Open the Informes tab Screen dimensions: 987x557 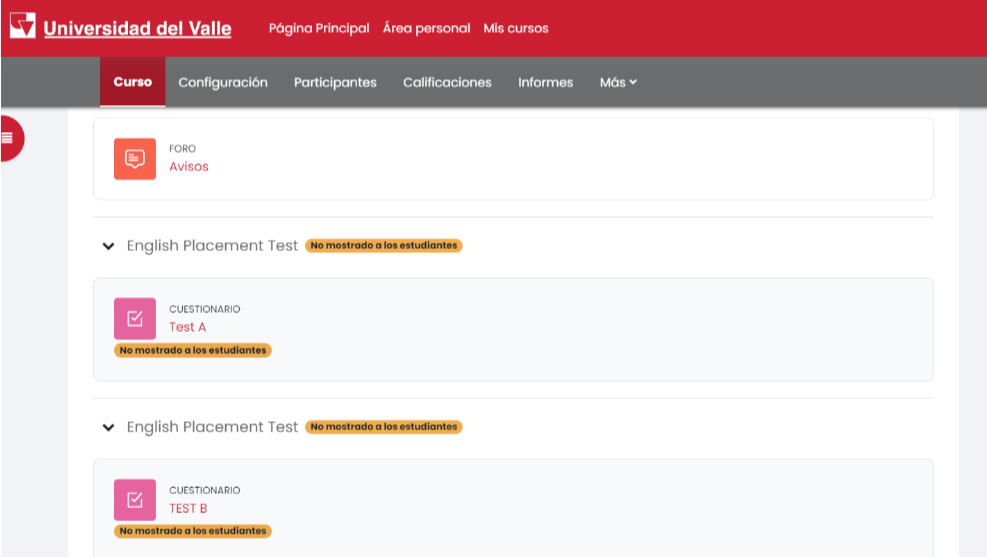[545, 82]
